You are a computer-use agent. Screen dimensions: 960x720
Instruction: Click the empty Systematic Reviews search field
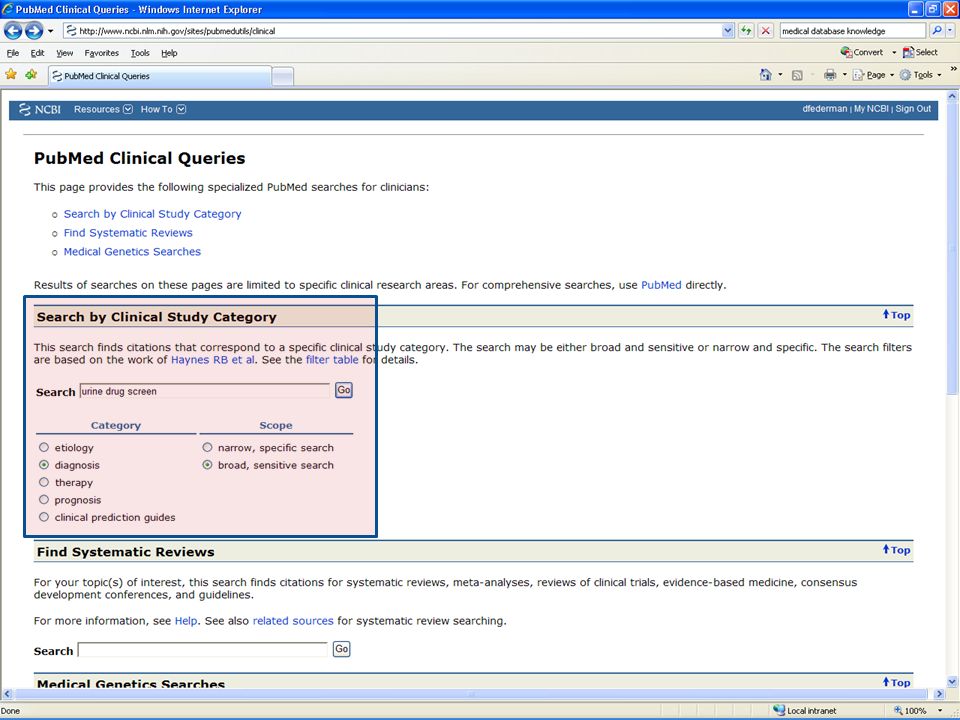203,650
